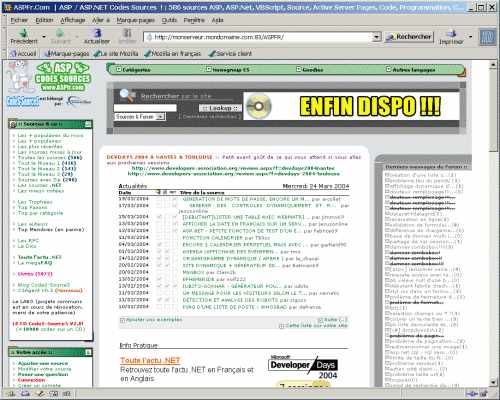
Task: Click the Sources panel header right icon
Action: tap(88, 124)
